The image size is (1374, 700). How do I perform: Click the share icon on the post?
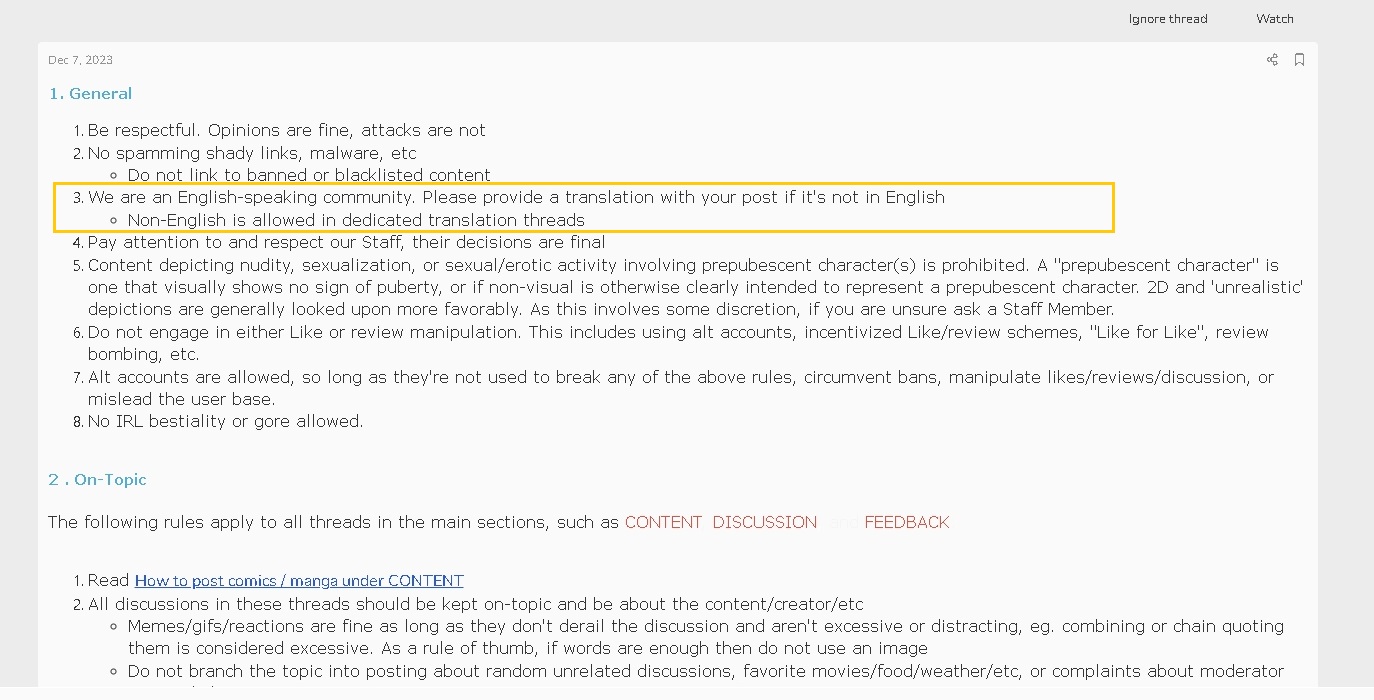pos(1272,60)
